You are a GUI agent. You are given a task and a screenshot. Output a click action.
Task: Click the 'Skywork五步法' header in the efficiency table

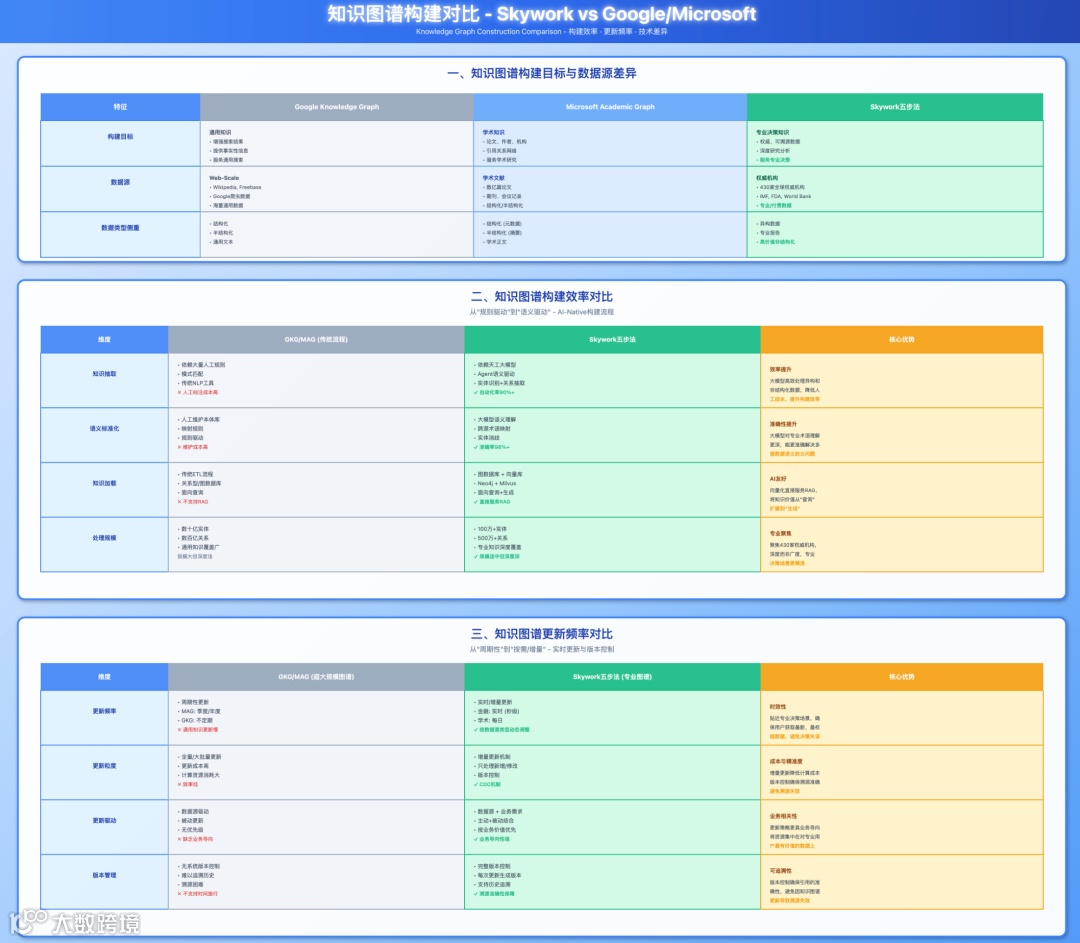tap(612, 340)
